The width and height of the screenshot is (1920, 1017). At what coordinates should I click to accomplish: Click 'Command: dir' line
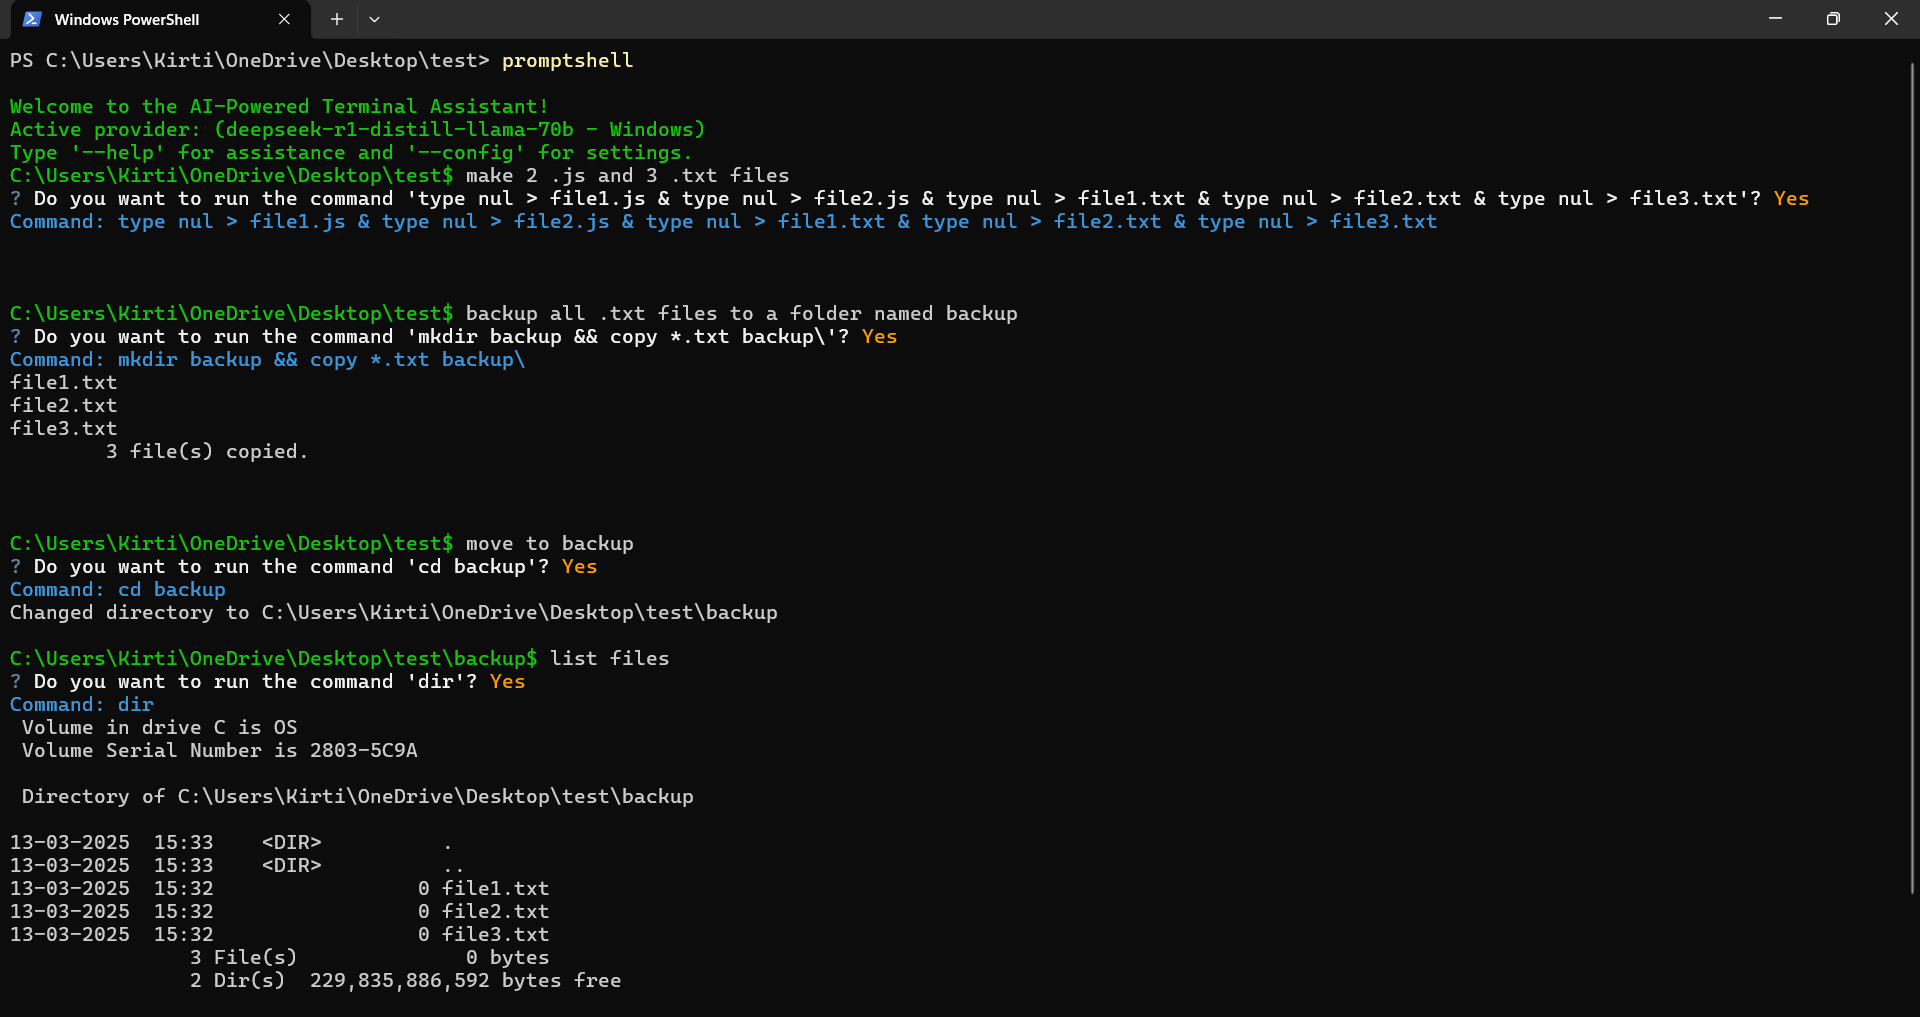82,705
